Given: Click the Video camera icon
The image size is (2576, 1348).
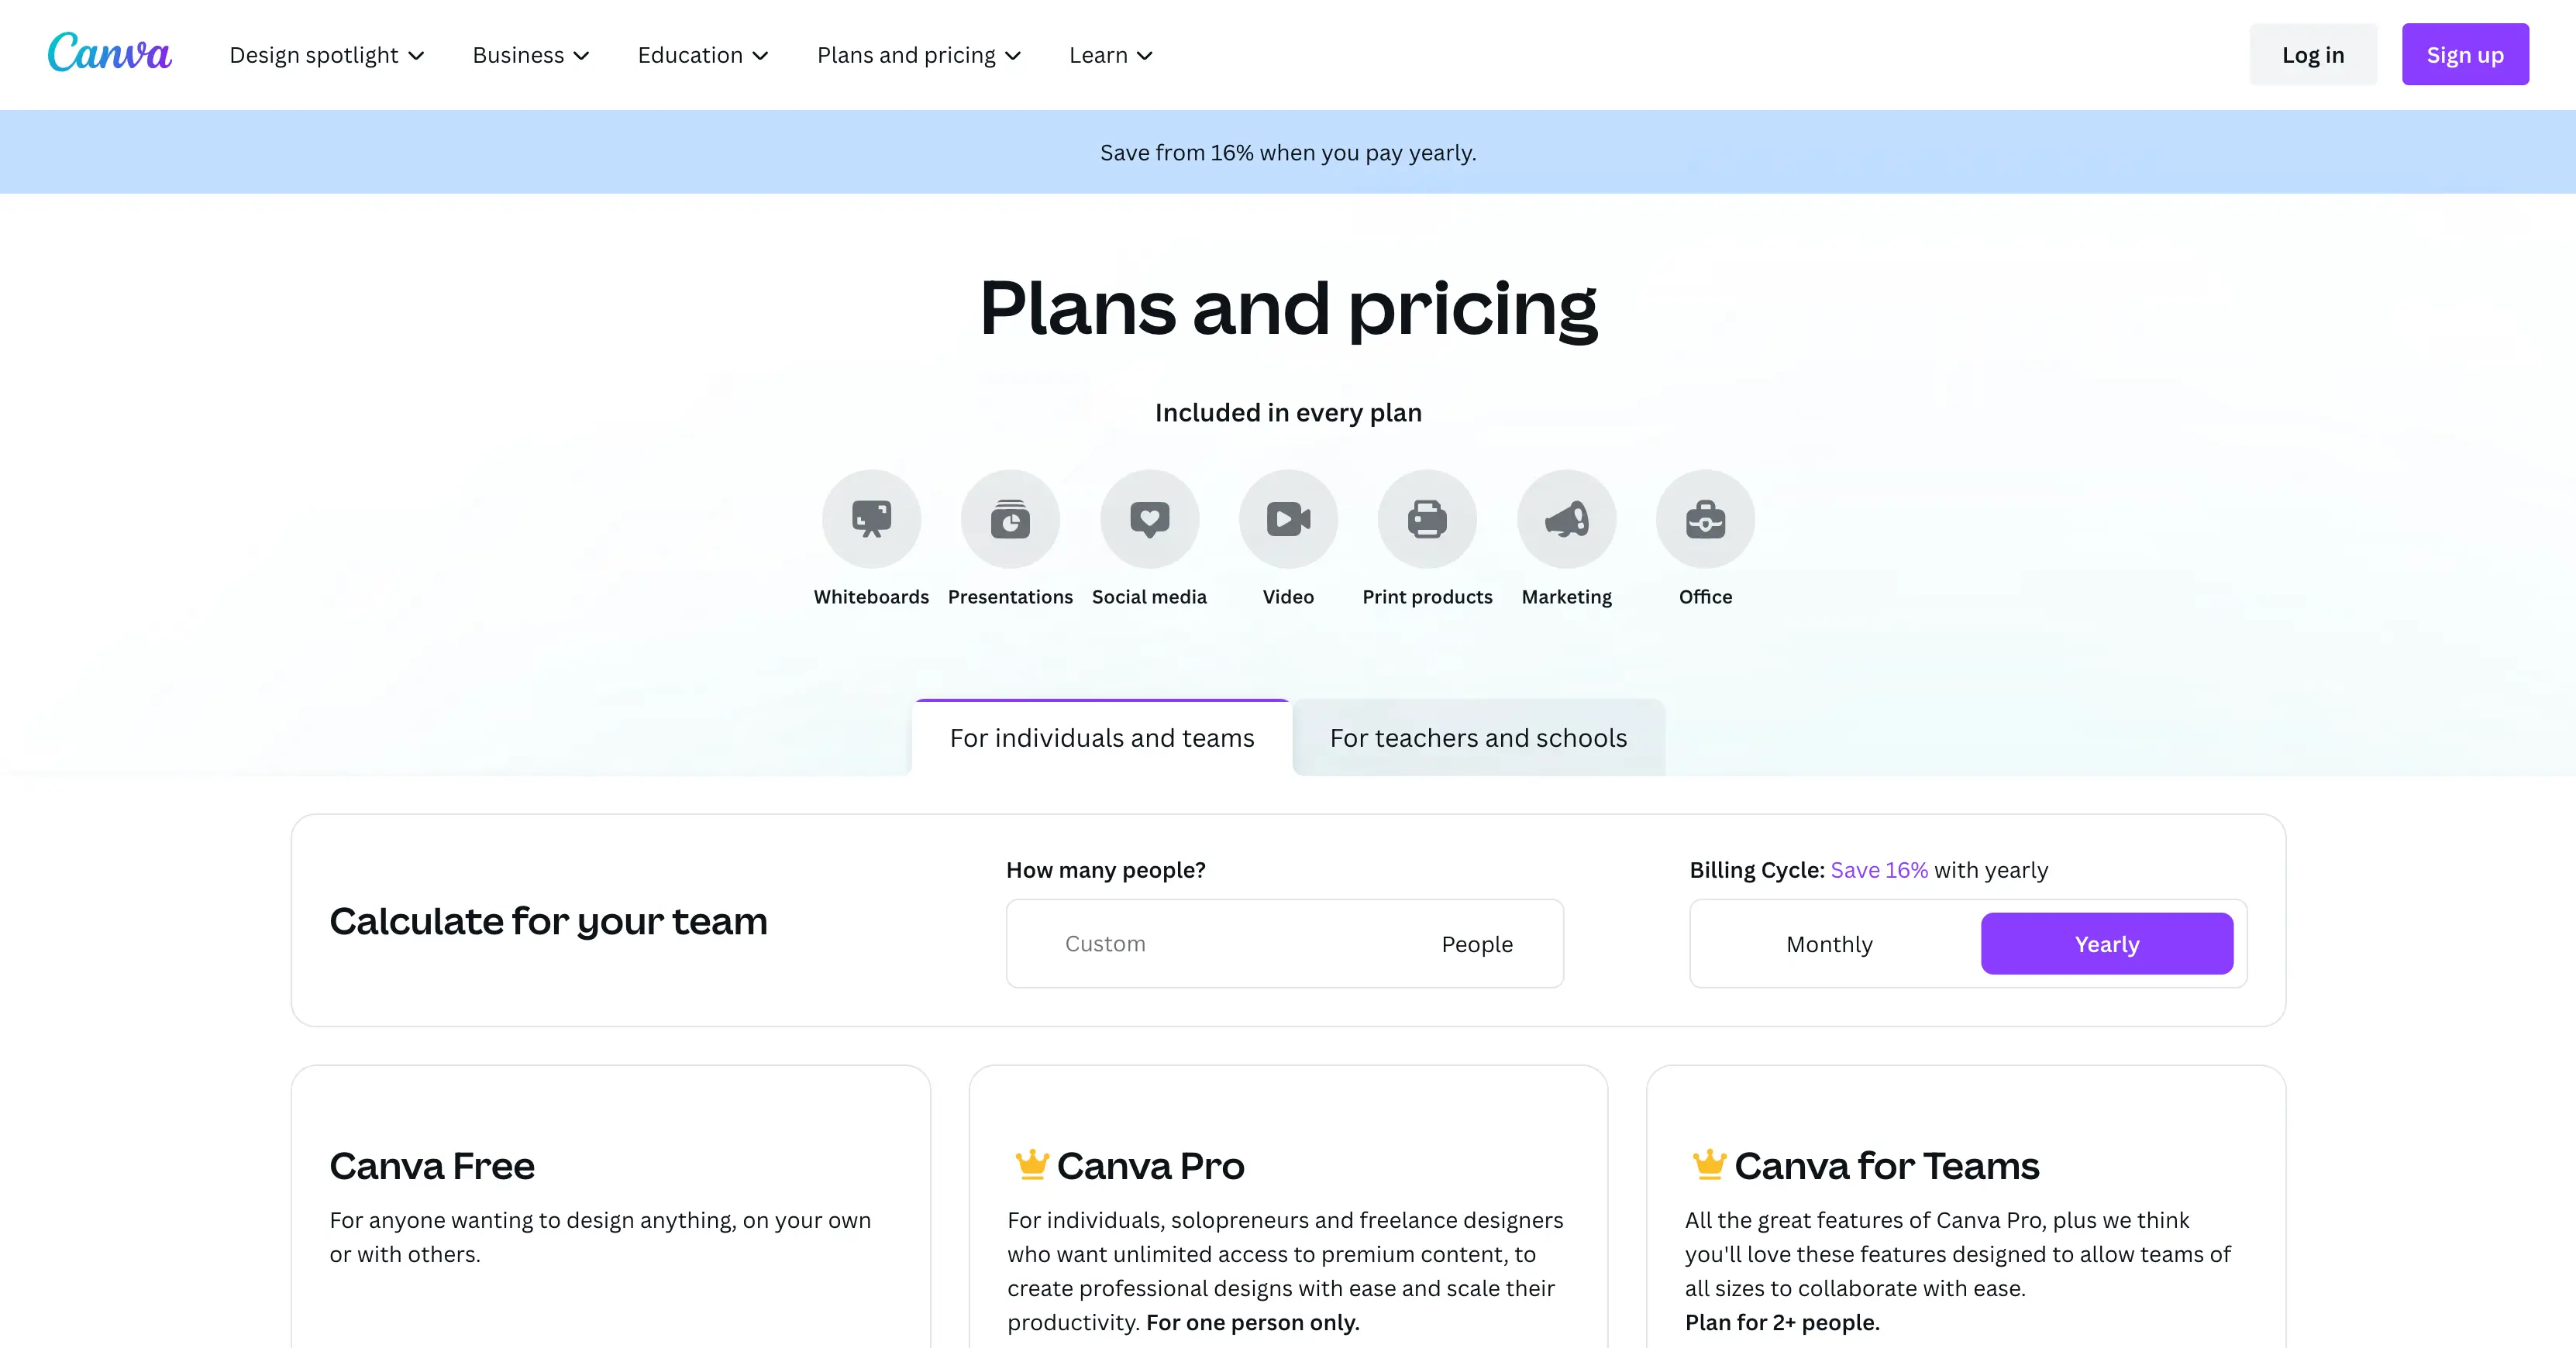Looking at the screenshot, I should [1288, 519].
